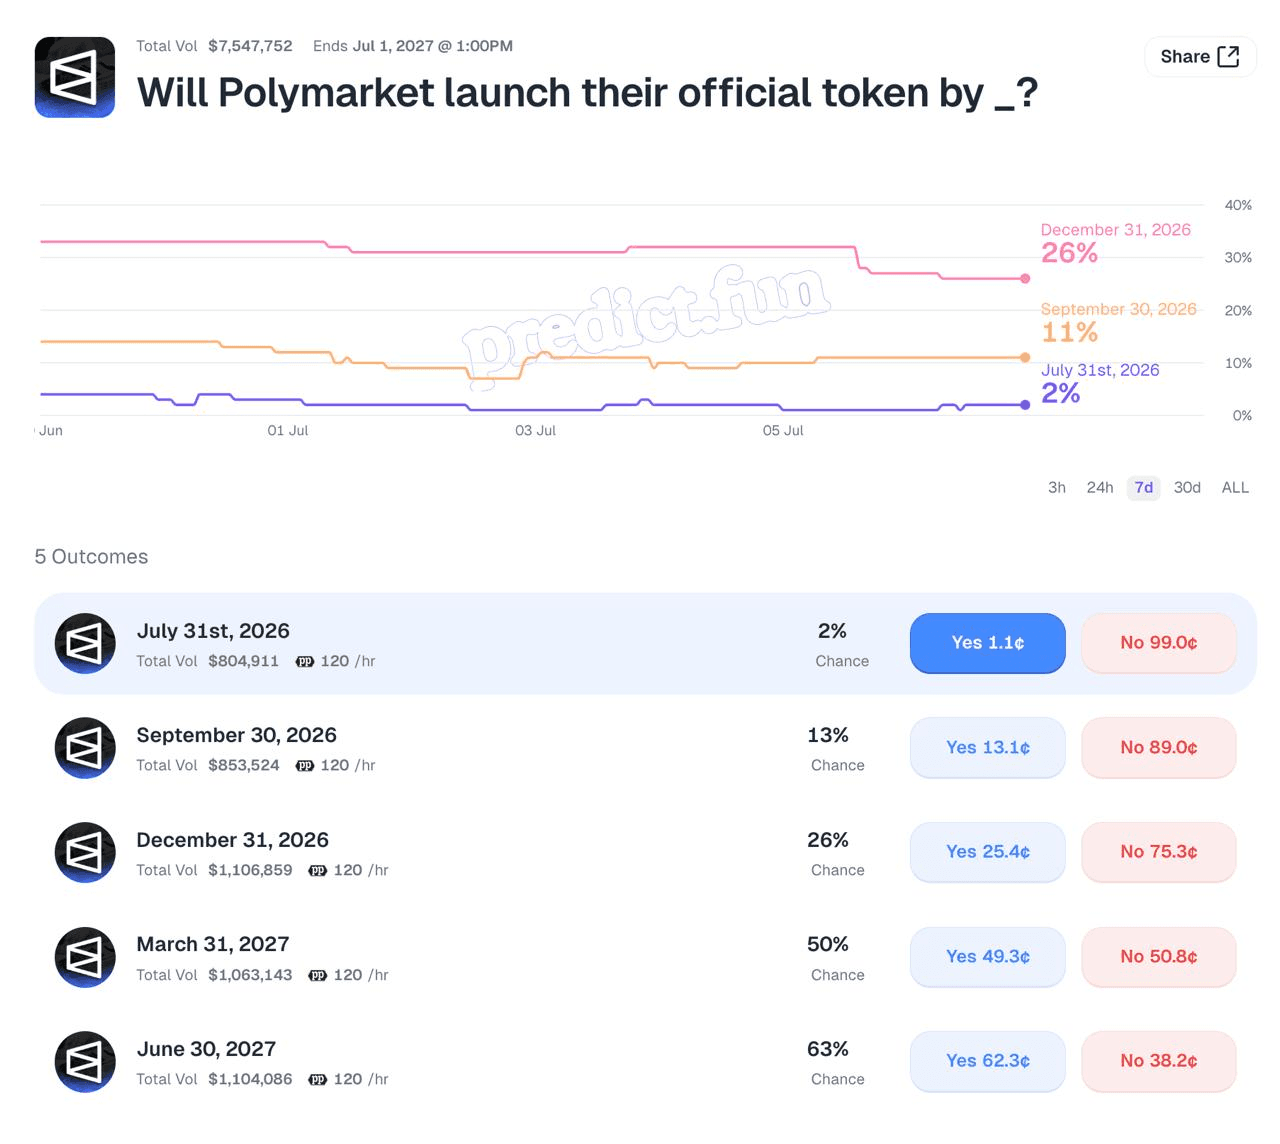The height and width of the screenshot is (1144, 1280).
Task: Choose Yes 62.3¢ for June 30, 2027
Action: [x=988, y=1061]
